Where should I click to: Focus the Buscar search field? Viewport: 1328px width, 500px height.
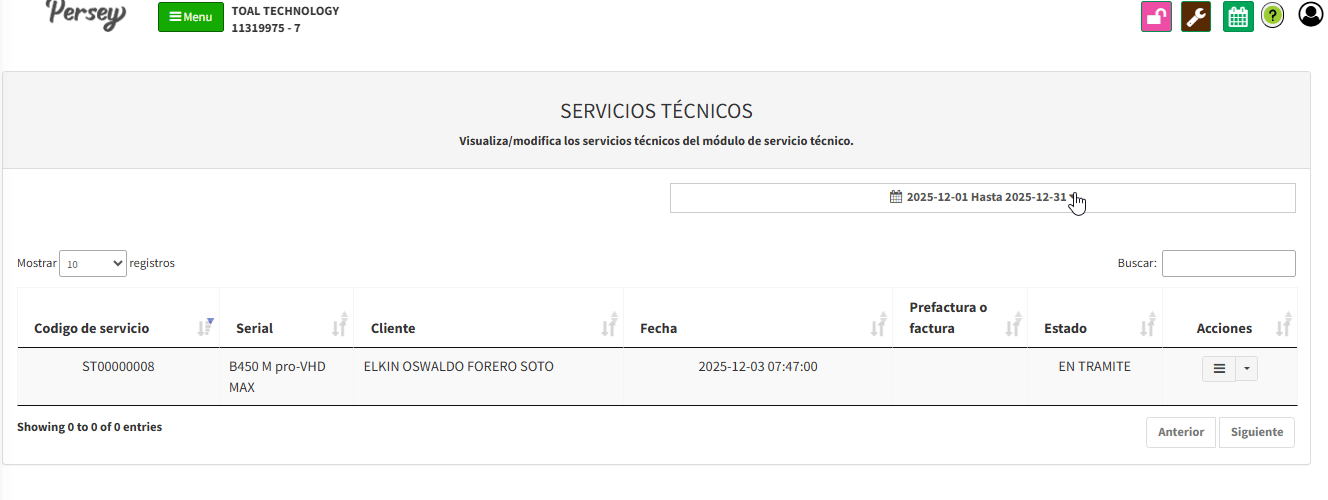coord(1228,264)
